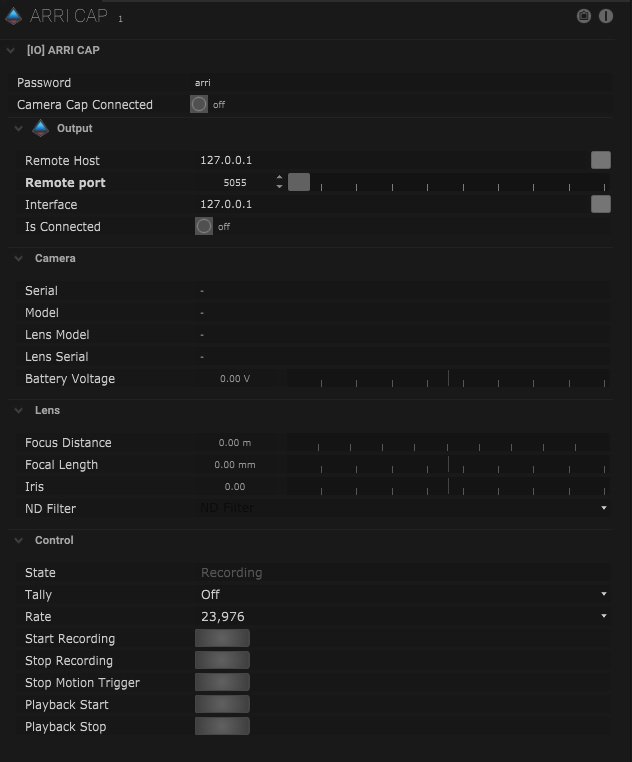This screenshot has width=632, height=762.
Task: Click the Focal Length slider track
Action: [448, 465]
